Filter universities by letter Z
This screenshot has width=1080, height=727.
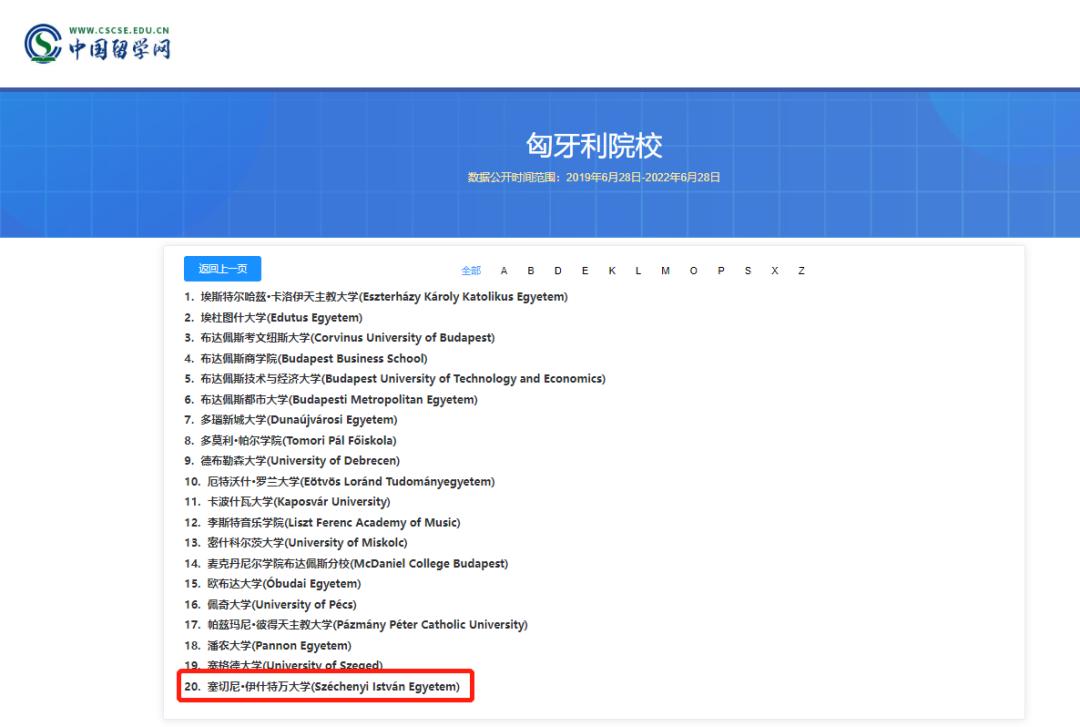click(800, 270)
